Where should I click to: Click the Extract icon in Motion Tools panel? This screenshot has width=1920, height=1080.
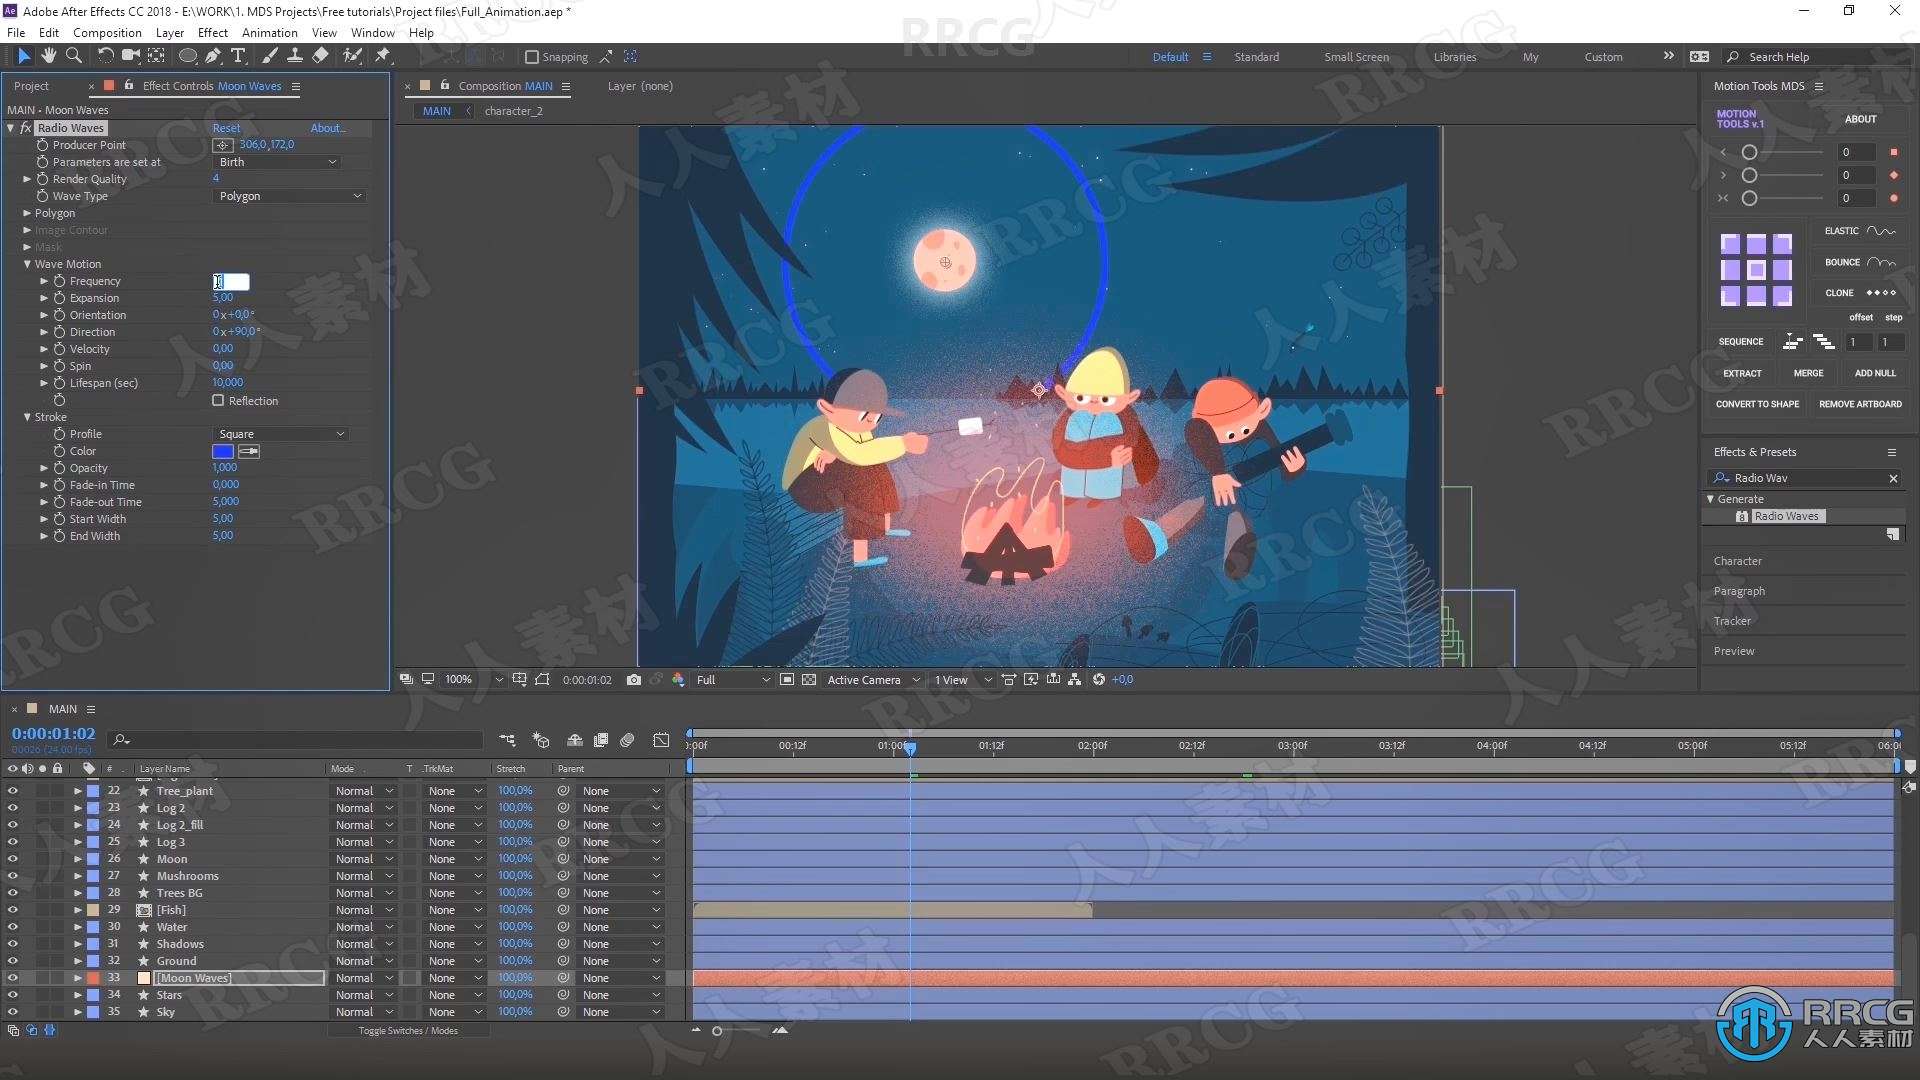(x=1742, y=373)
